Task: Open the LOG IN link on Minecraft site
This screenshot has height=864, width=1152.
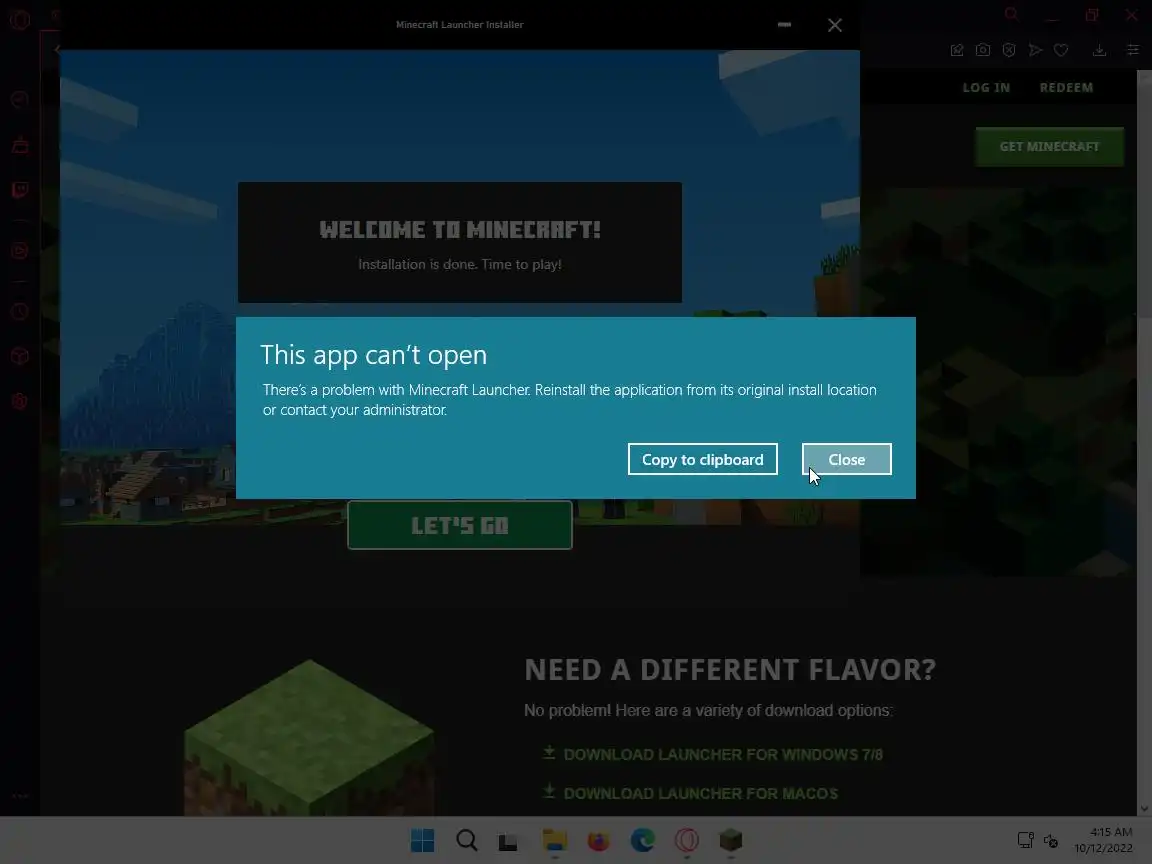Action: click(986, 87)
